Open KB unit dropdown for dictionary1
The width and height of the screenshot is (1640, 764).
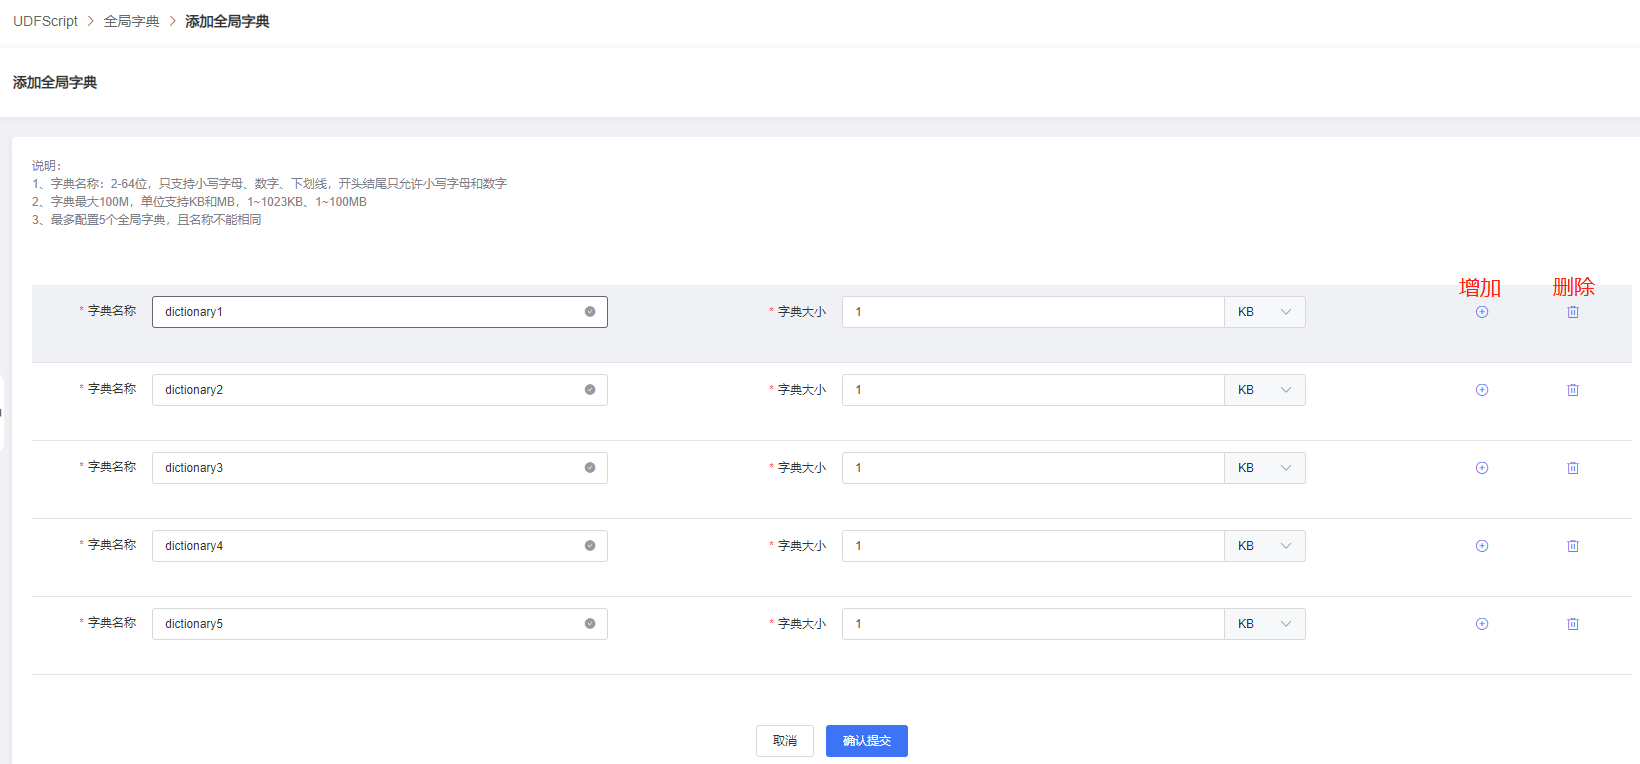pyautogui.click(x=1265, y=312)
